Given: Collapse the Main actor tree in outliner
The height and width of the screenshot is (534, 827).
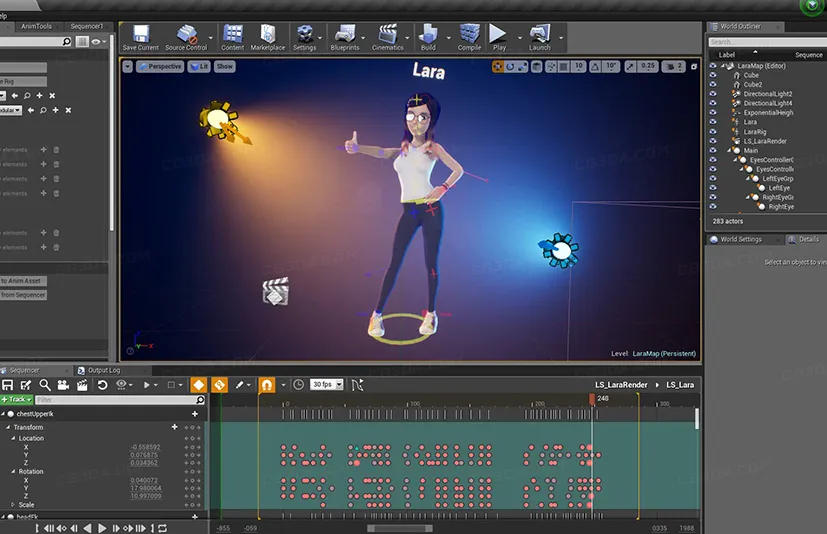Looking at the screenshot, I should pyautogui.click(x=730, y=150).
